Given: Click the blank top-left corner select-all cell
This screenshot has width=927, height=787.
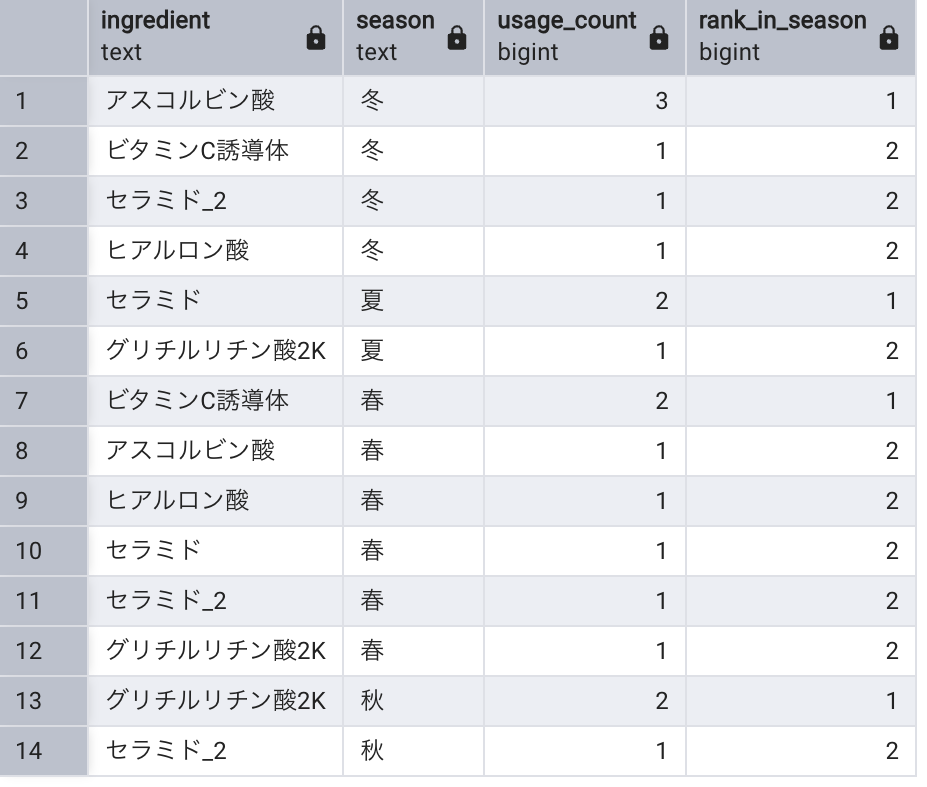Looking at the screenshot, I should [43, 37].
